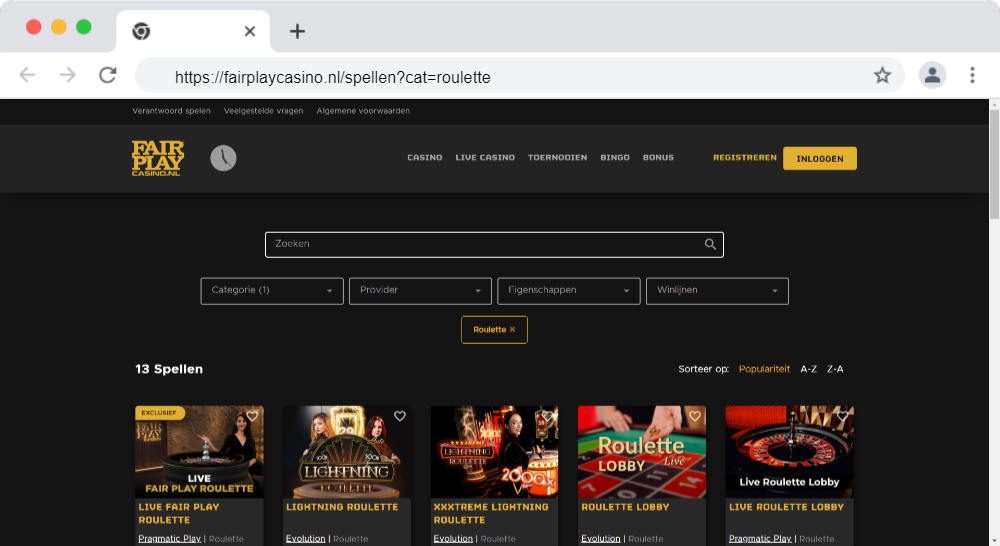
Task: Remove the Roulette filter chip
Action: pos(512,330)
